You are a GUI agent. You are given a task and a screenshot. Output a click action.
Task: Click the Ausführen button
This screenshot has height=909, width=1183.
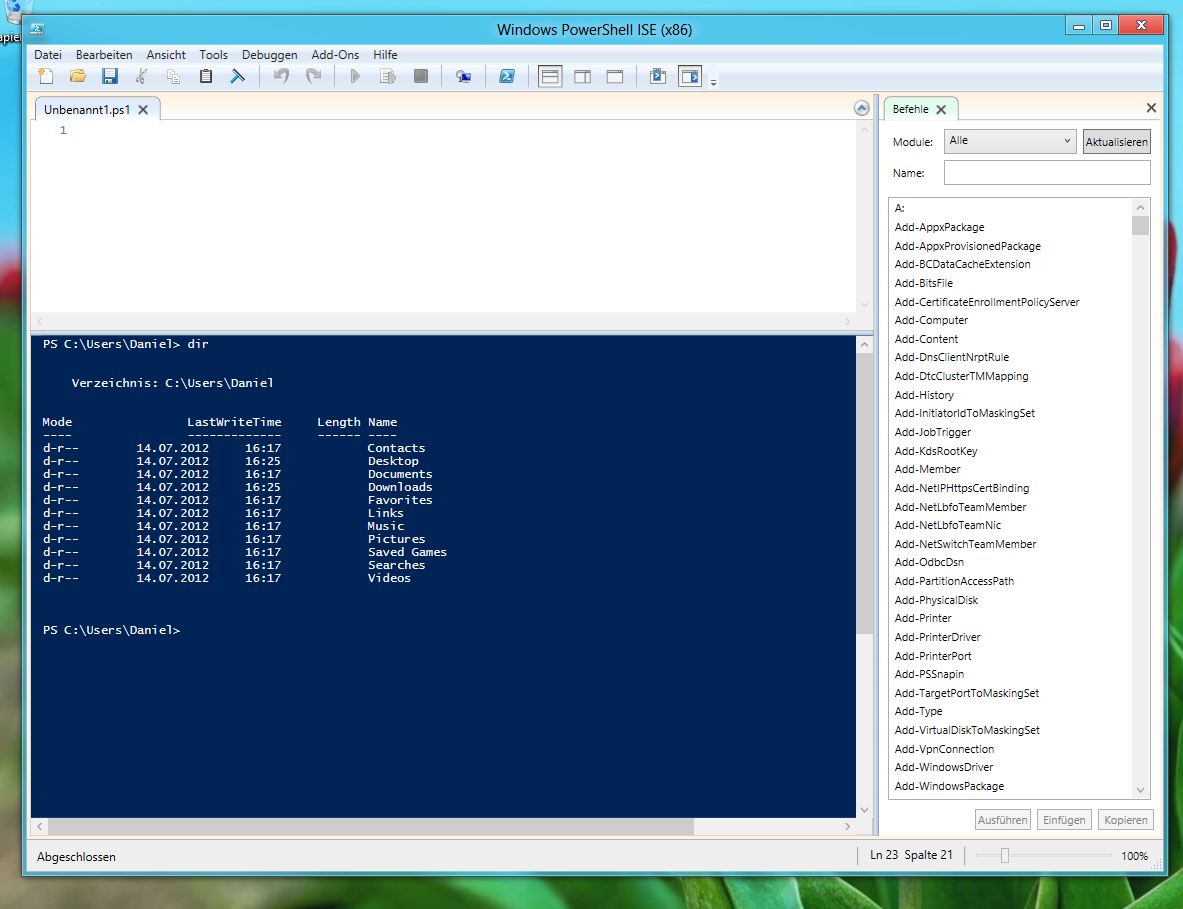1002,820
